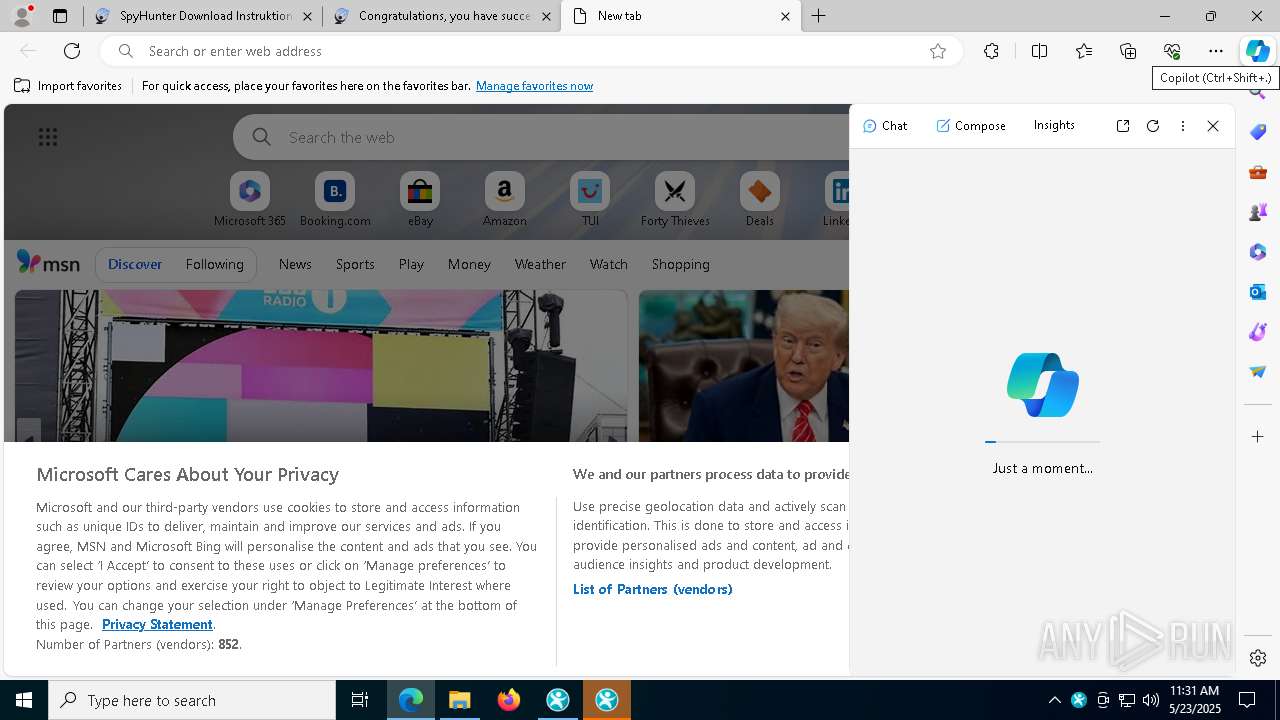Open Booking.com quick link

[x=335, y=199]
